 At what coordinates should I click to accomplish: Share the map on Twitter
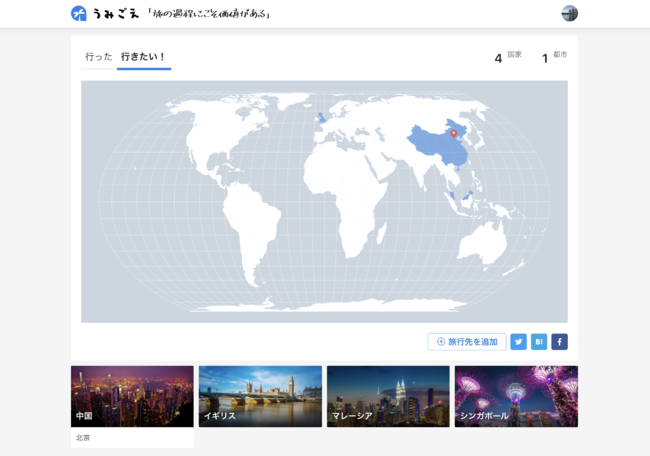tap(518, 342)
